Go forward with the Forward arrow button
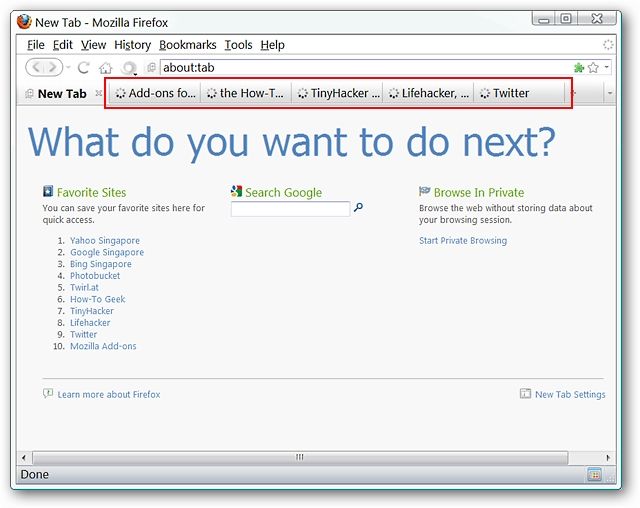The height and width of the screenshot is (508, 640). [x=53, y=67]
